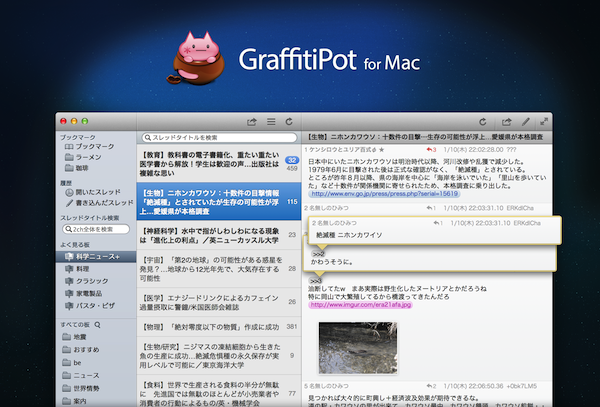Open the 珈琲 bookmark folder
The image size is (600, 407).
(x=77, y=168)
